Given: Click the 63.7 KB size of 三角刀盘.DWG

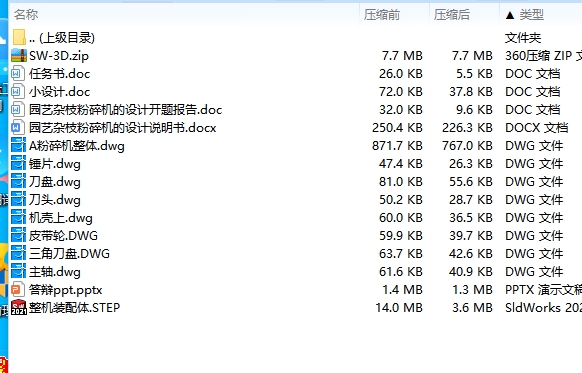Looking at the screenshot, I should tap(401, 253).
